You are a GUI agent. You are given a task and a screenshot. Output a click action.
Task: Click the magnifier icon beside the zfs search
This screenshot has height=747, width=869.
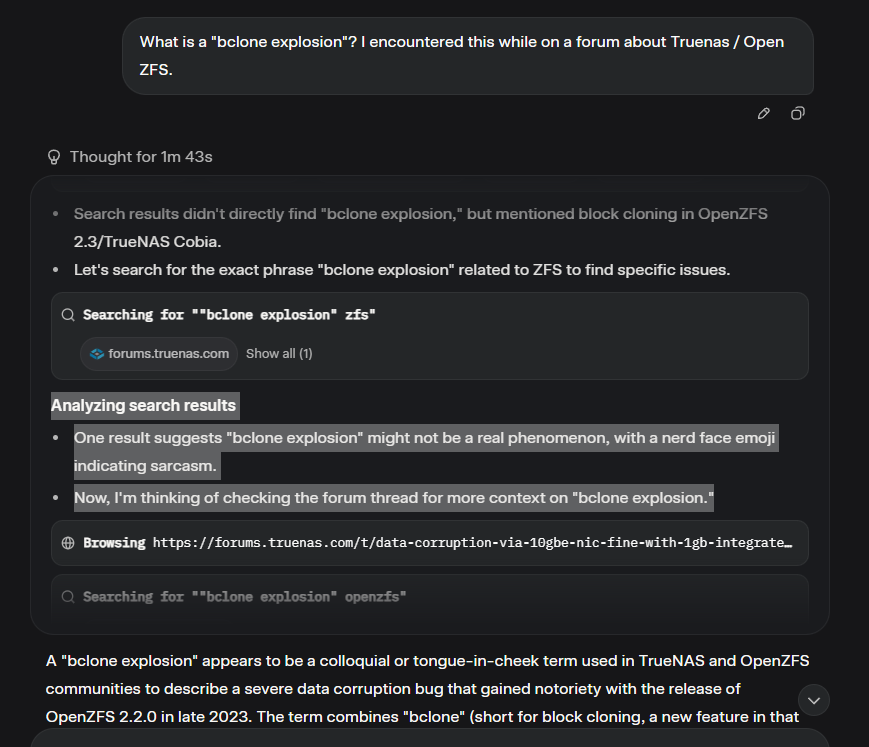[x=68, y=315]
